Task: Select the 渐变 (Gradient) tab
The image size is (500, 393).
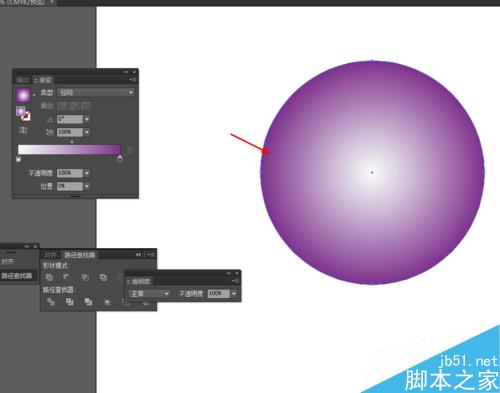Action: (44, 80)
